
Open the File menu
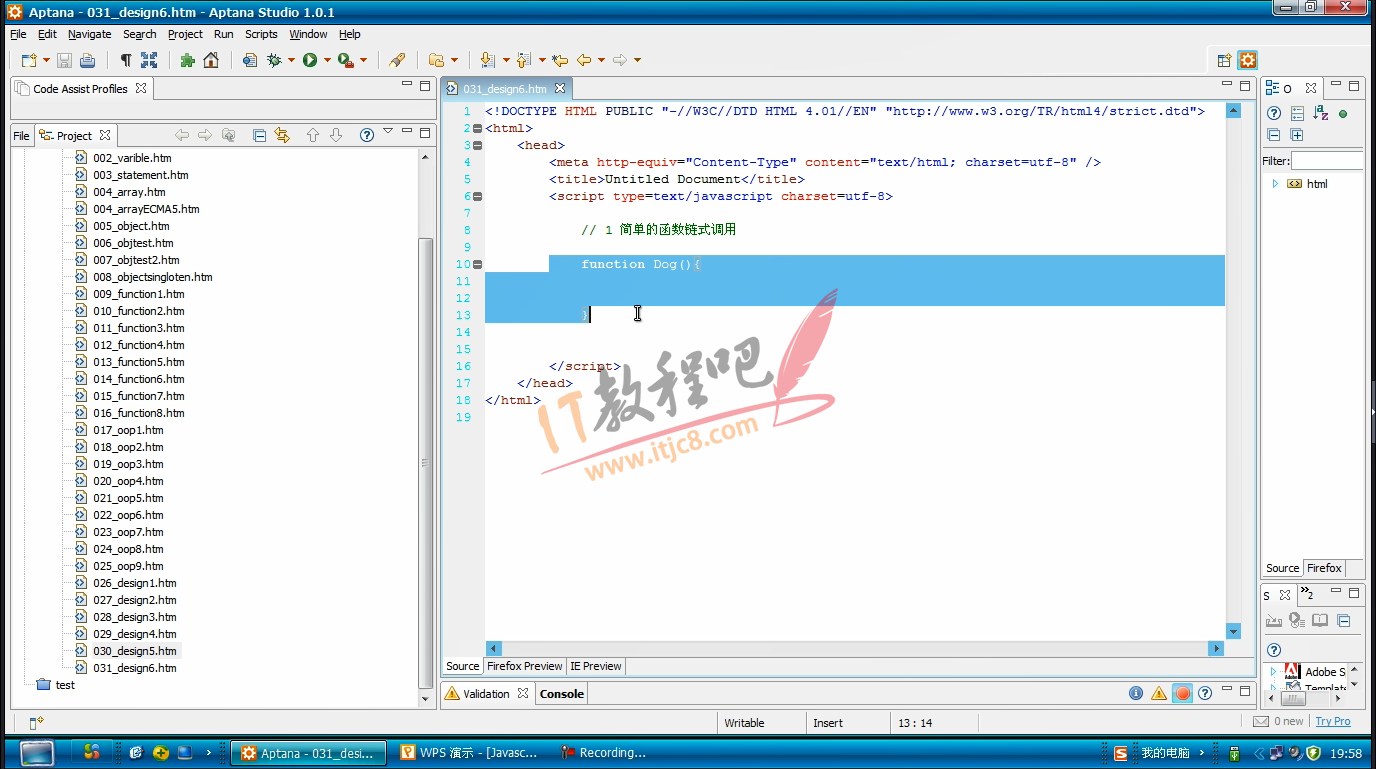tap(18, 34)
